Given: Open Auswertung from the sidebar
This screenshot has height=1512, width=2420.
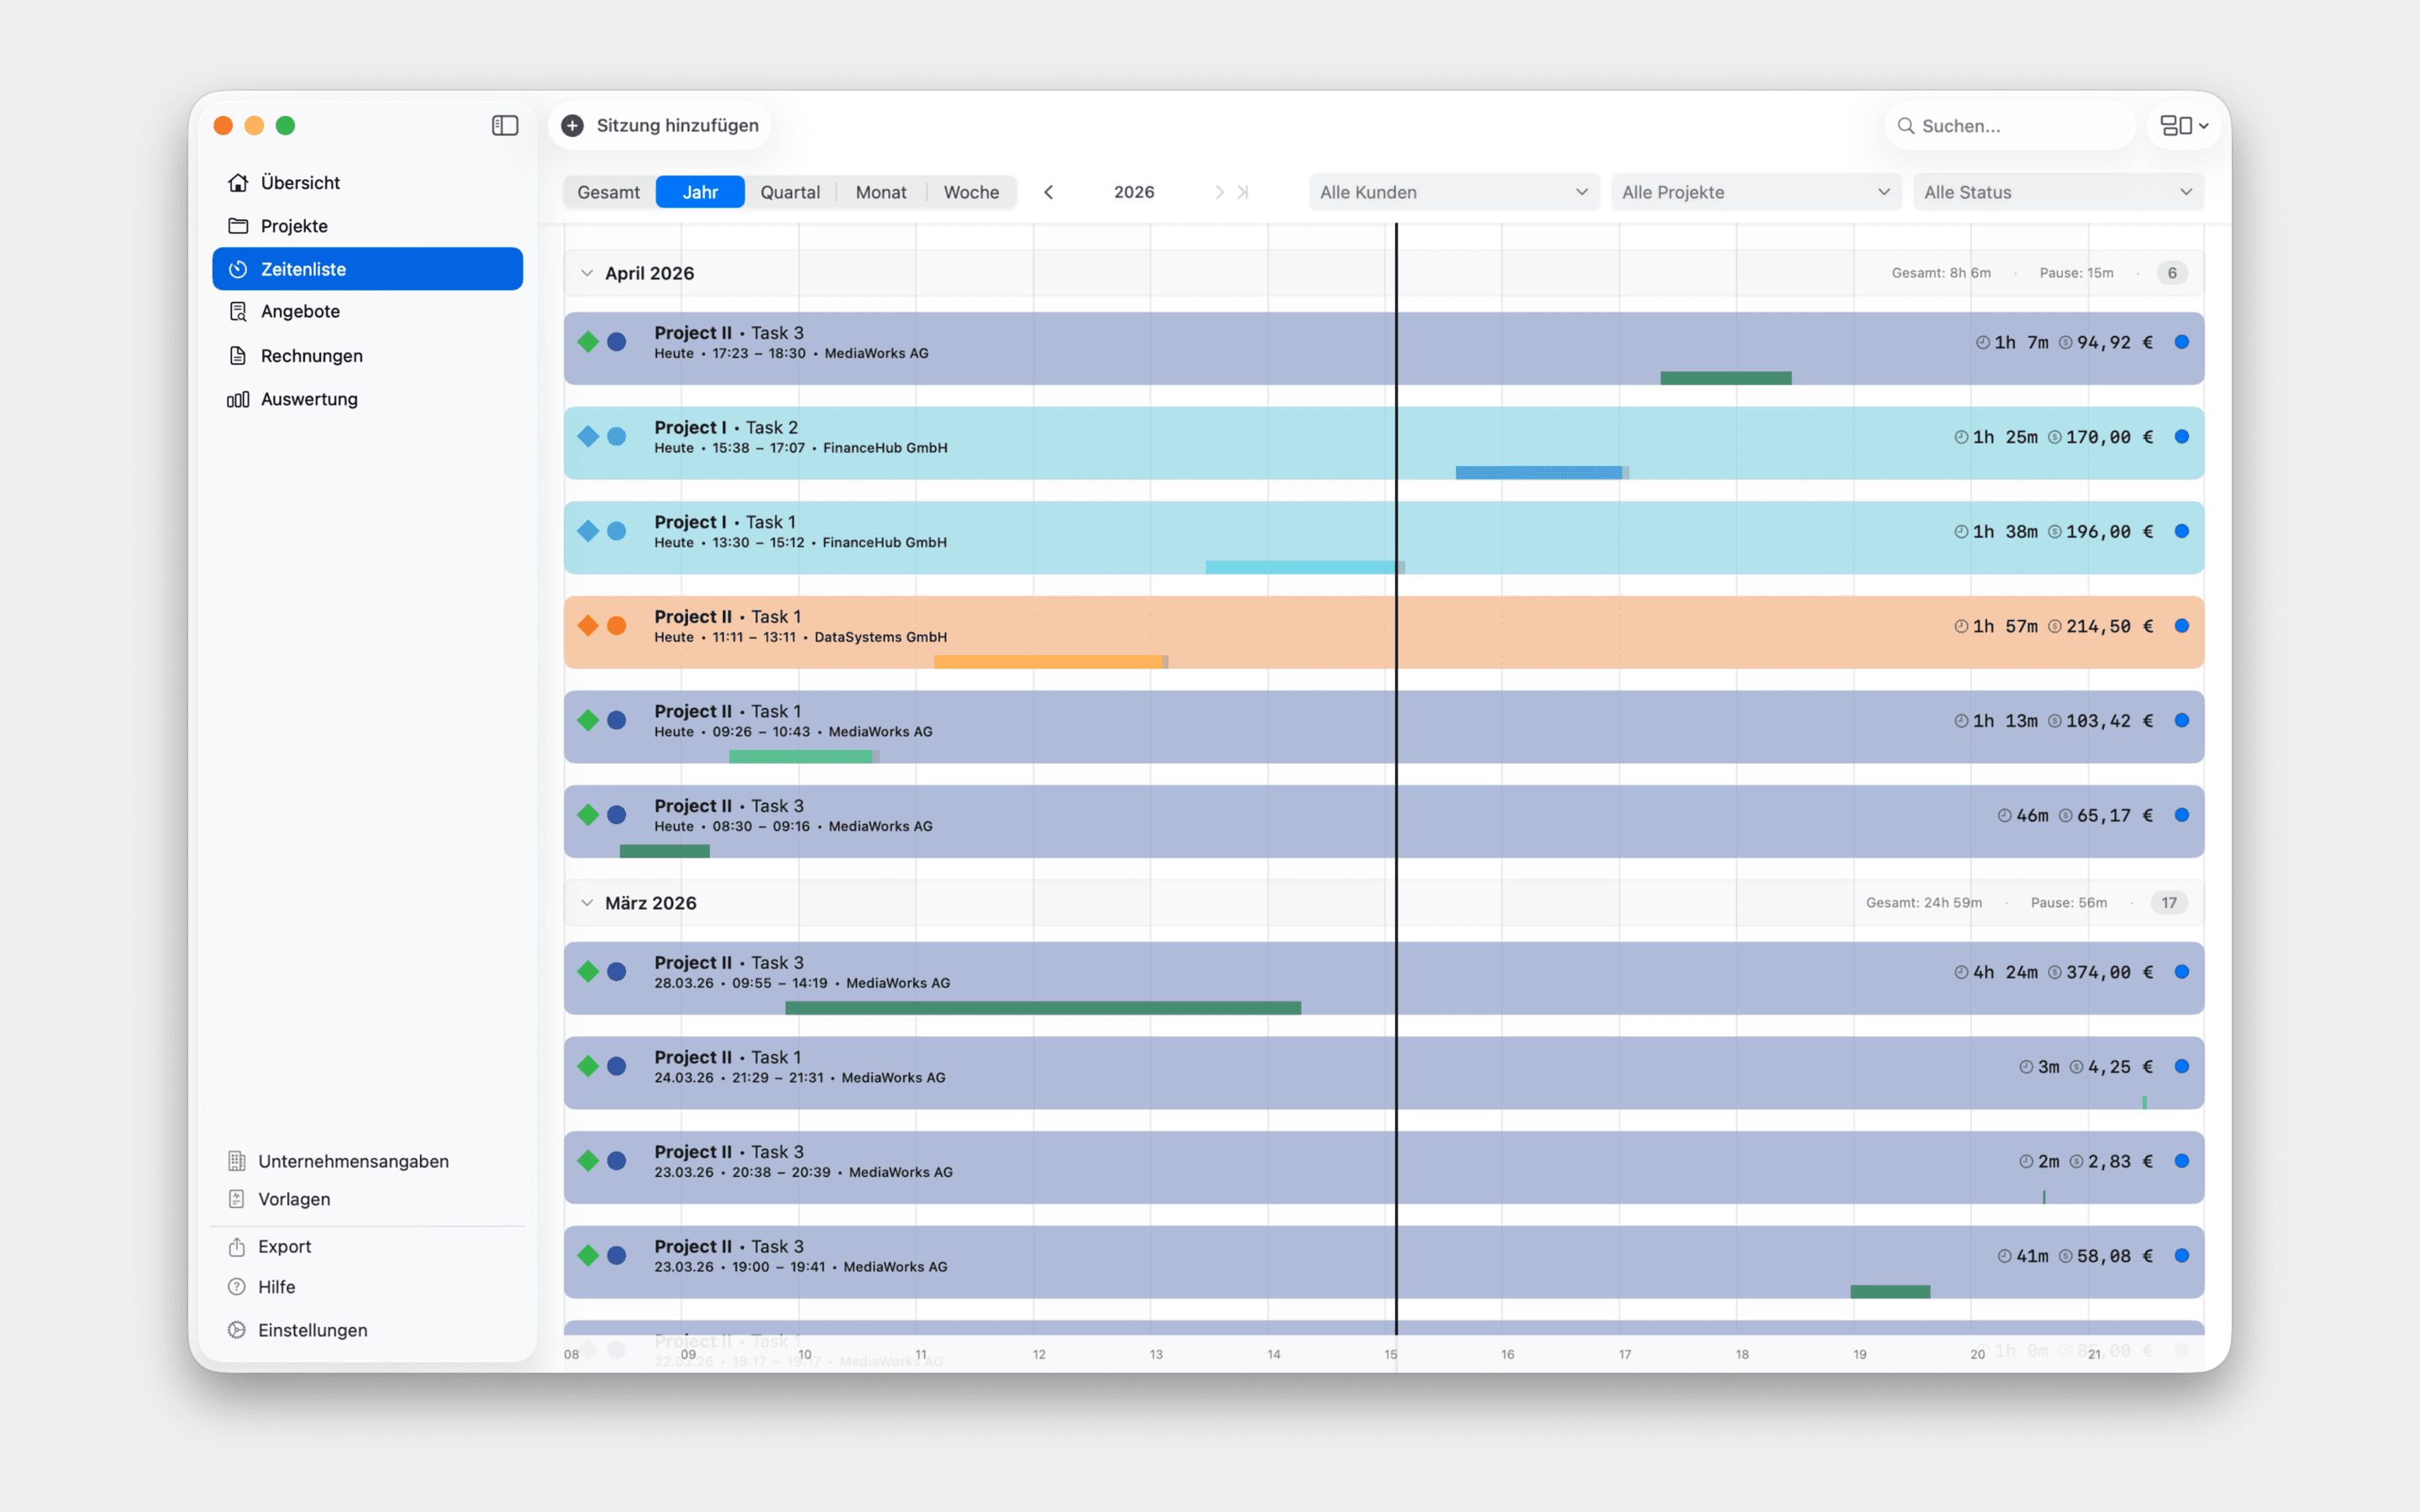Looking at the screenshot, I should (x=308, y=399).
